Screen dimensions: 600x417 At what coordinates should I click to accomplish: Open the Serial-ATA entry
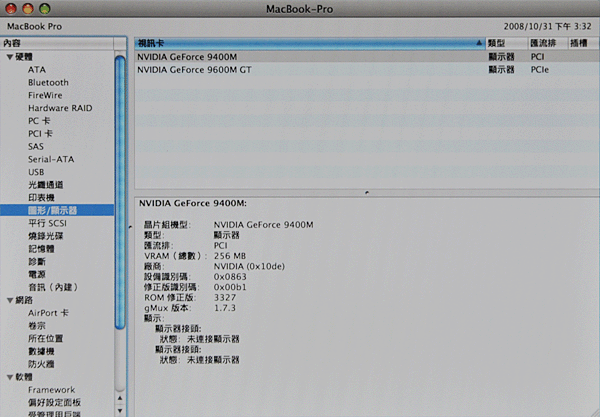pos(51,159)
